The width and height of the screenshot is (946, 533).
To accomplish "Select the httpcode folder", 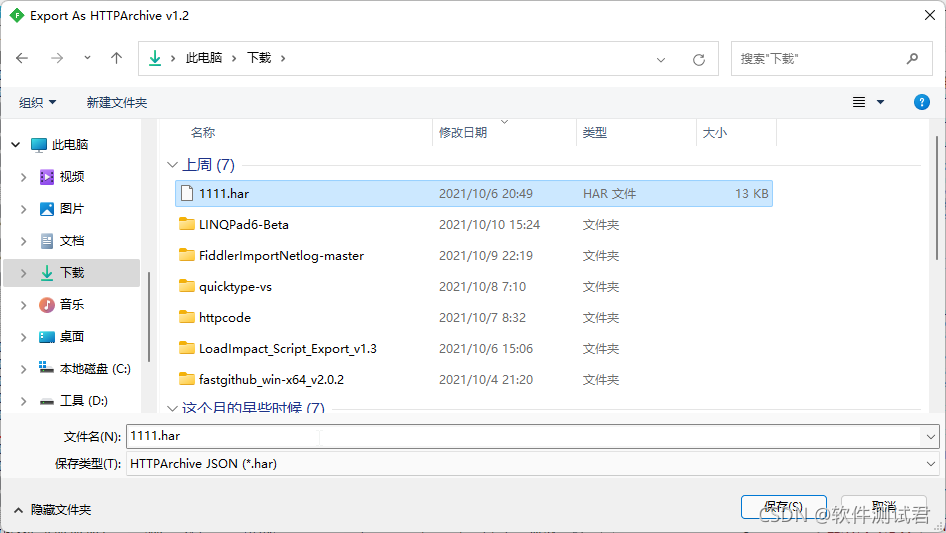I will (x=224, y=318).
